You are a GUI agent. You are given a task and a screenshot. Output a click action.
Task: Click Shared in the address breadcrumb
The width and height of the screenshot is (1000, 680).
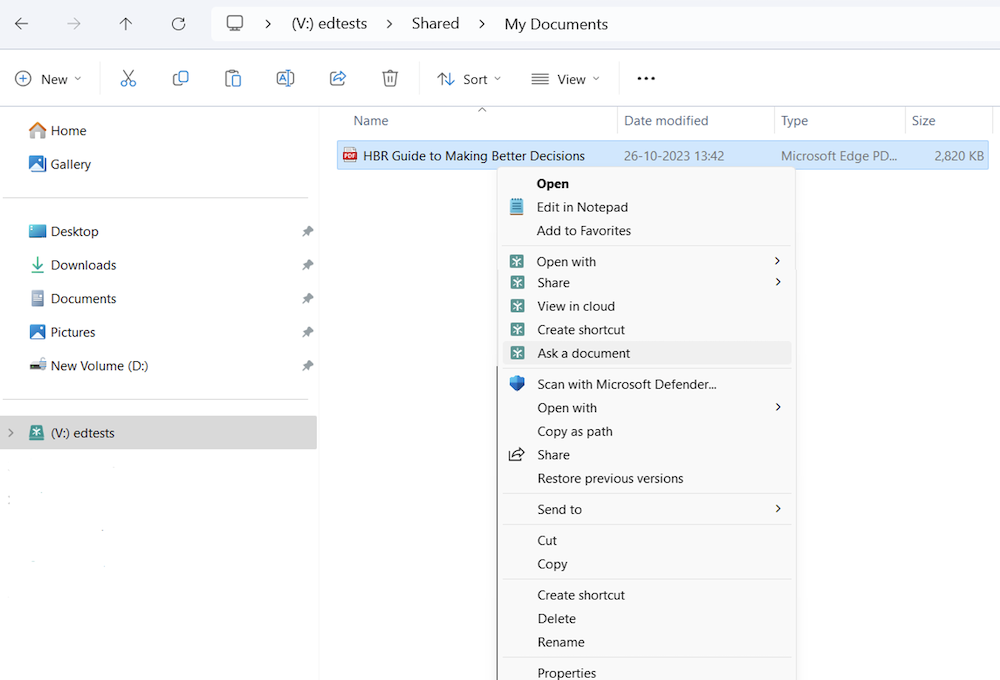point(435,24)
